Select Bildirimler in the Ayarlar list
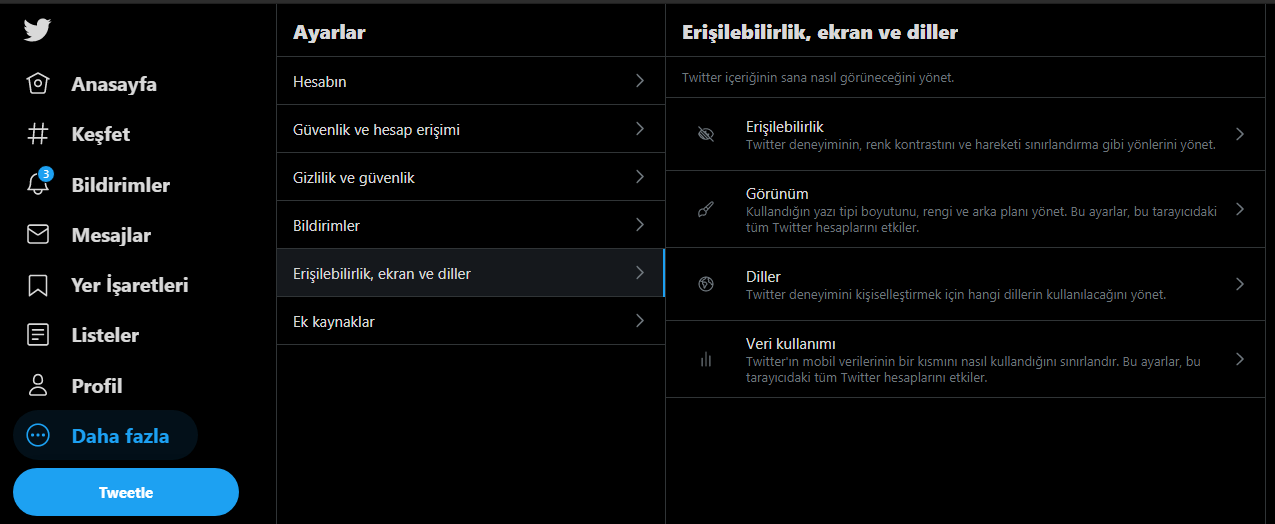 click(326, 225)
